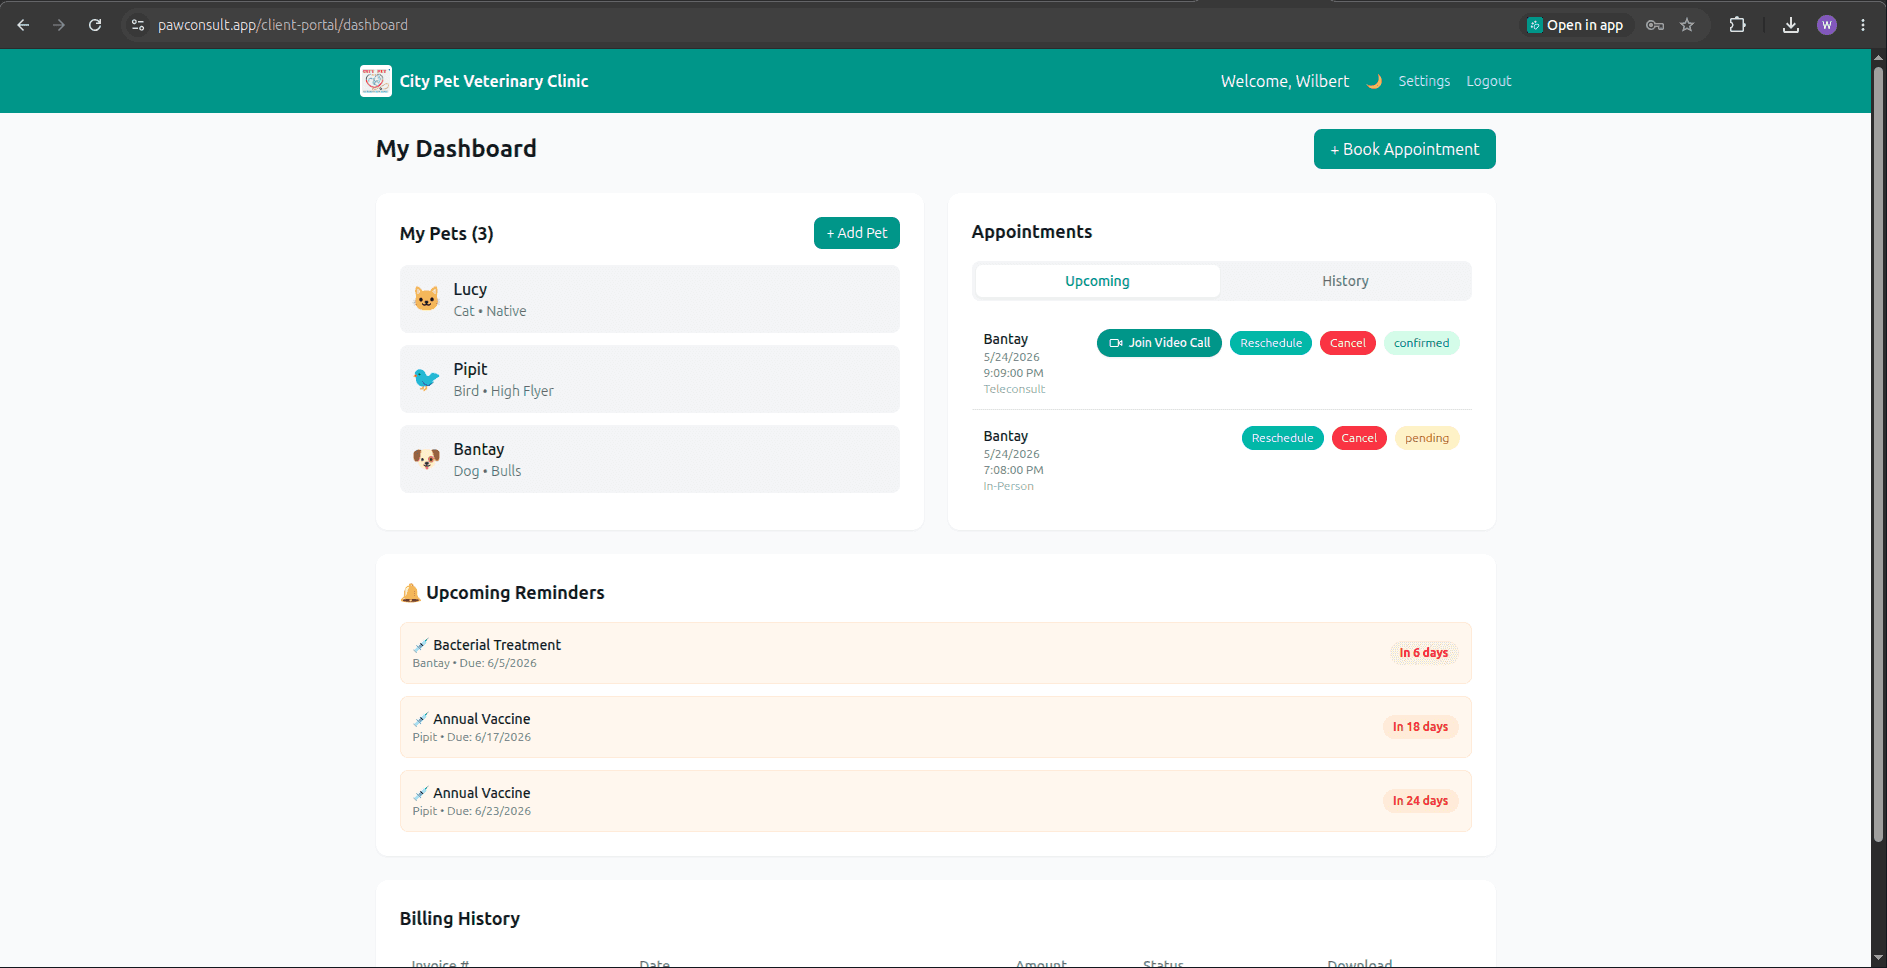Click Book Appointment button
This screenshot has height=968, width=1887.
tap(1405, 149)
